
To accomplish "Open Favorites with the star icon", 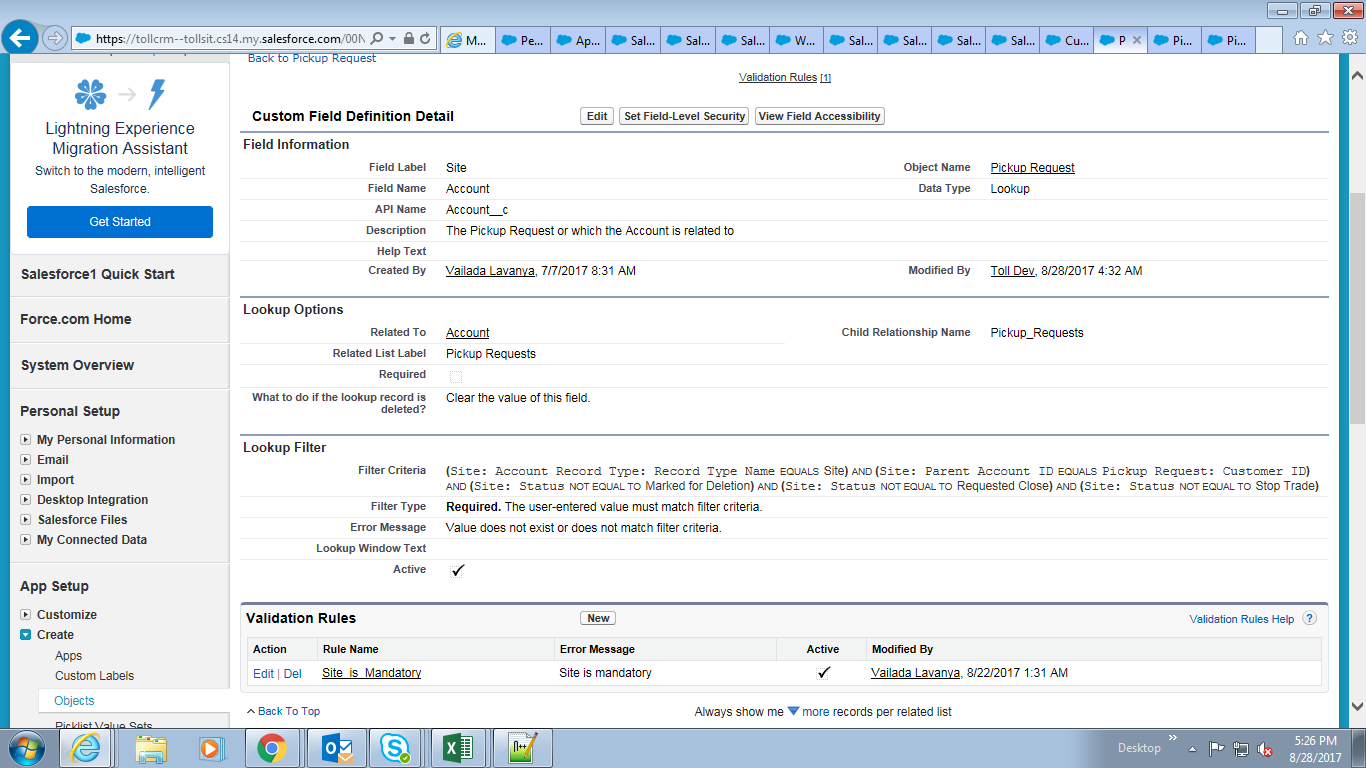I will pos(1325,38).
